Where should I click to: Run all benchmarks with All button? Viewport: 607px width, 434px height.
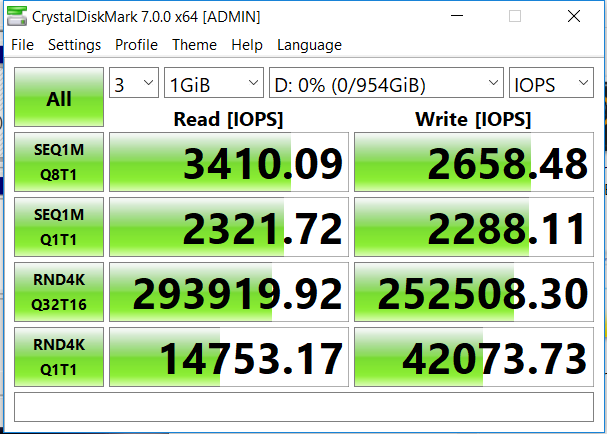[x=59, y=97]
